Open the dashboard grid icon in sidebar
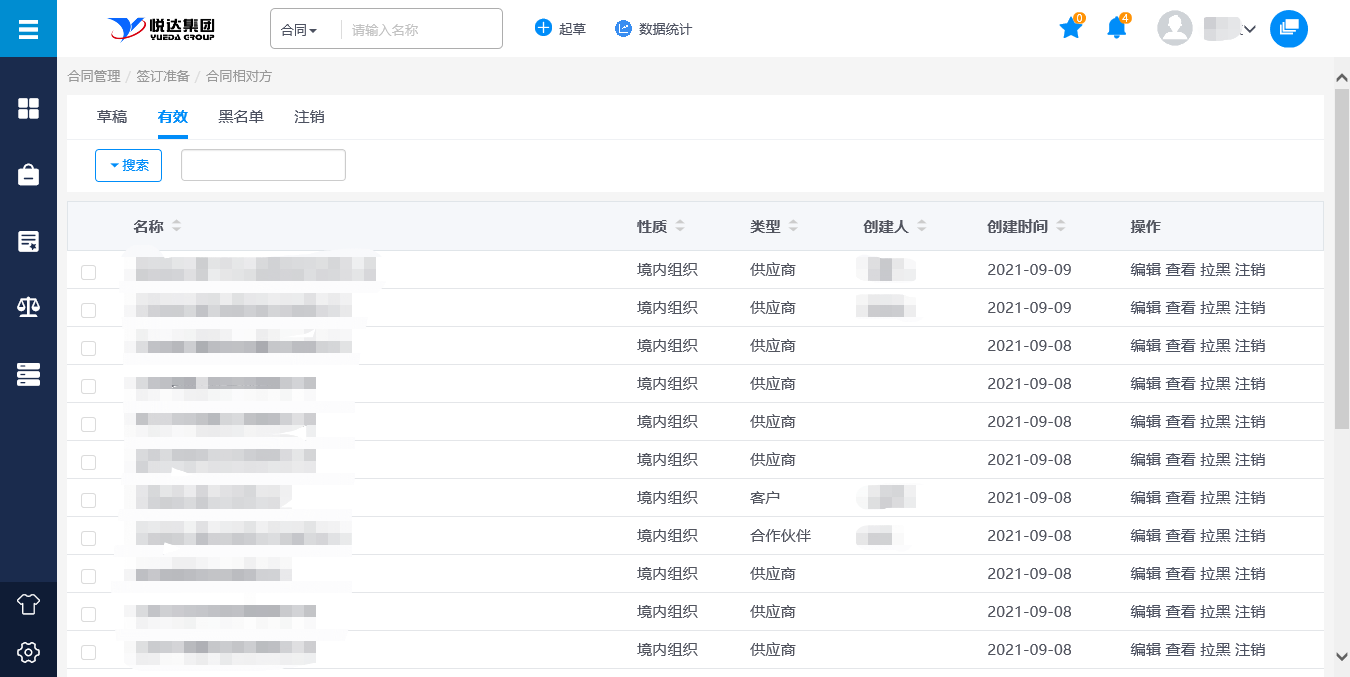The height and width of the screenshot is (677, 1350). tap(28, 109)
